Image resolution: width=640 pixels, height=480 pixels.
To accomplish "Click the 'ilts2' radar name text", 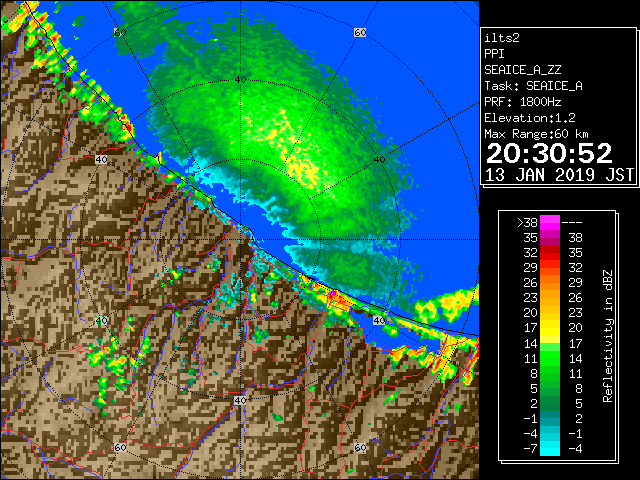I will coord(502,38).
